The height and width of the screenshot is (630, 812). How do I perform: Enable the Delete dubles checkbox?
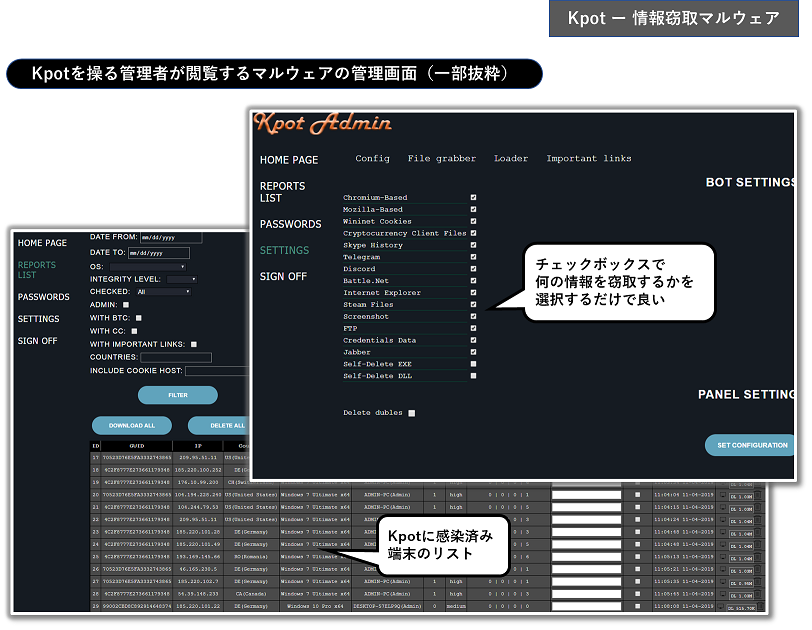point(412,413)
